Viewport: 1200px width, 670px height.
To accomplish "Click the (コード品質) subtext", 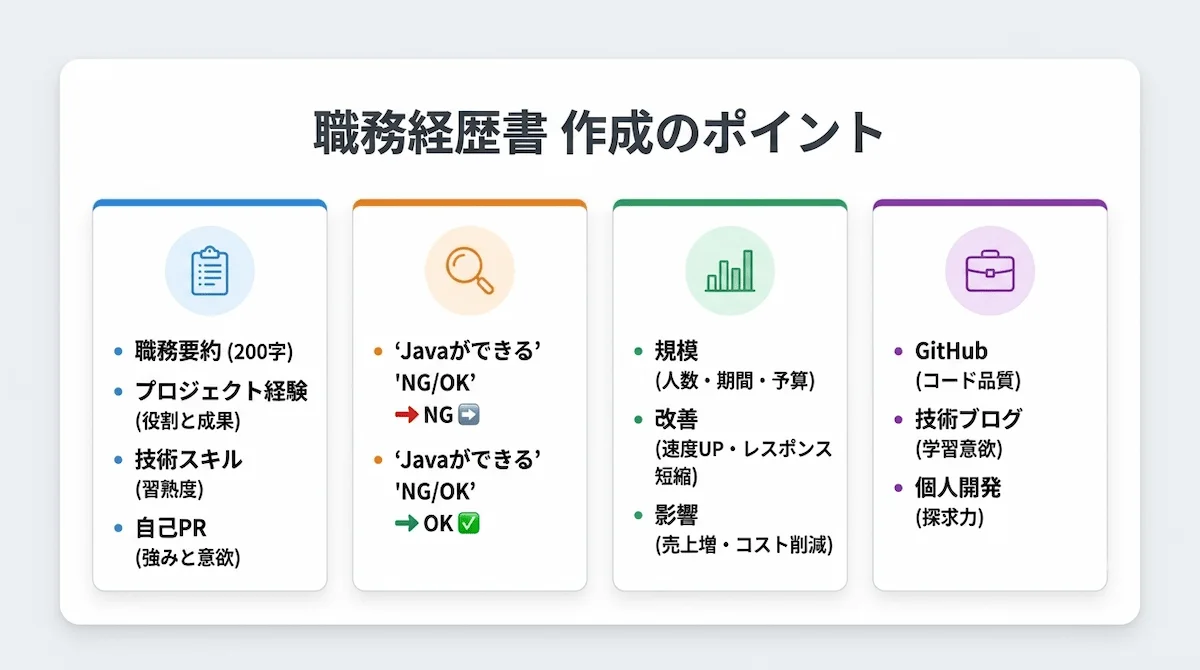I will click(x=968, y=380).
